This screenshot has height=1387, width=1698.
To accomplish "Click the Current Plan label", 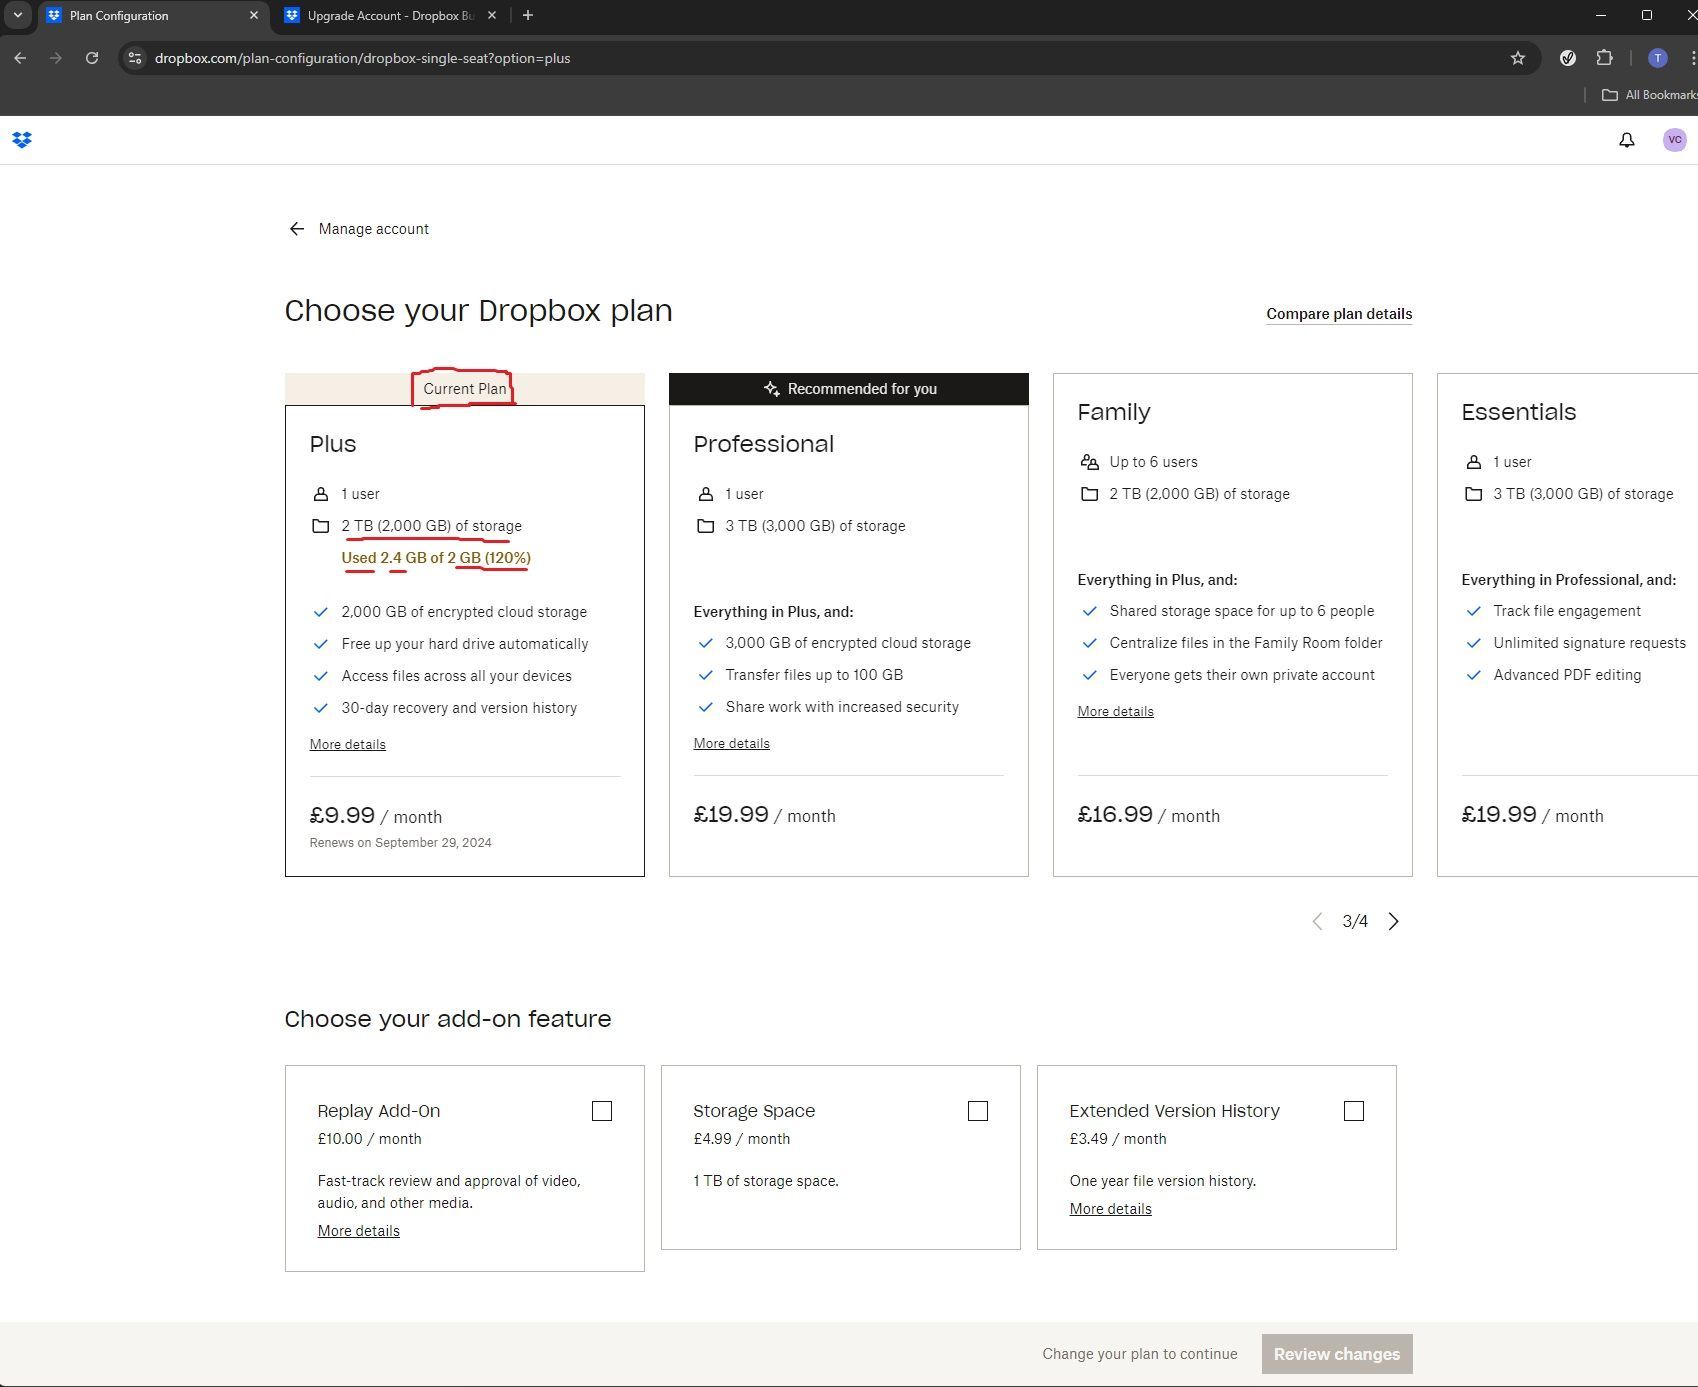I will pyautogui.click(x=464, y=389).
